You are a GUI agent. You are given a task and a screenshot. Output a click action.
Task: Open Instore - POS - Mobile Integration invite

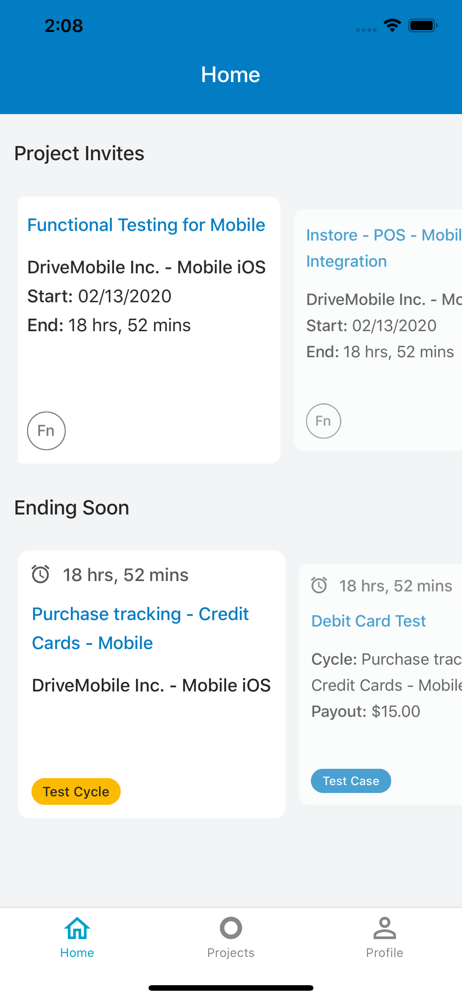click(x=384, y=248)
